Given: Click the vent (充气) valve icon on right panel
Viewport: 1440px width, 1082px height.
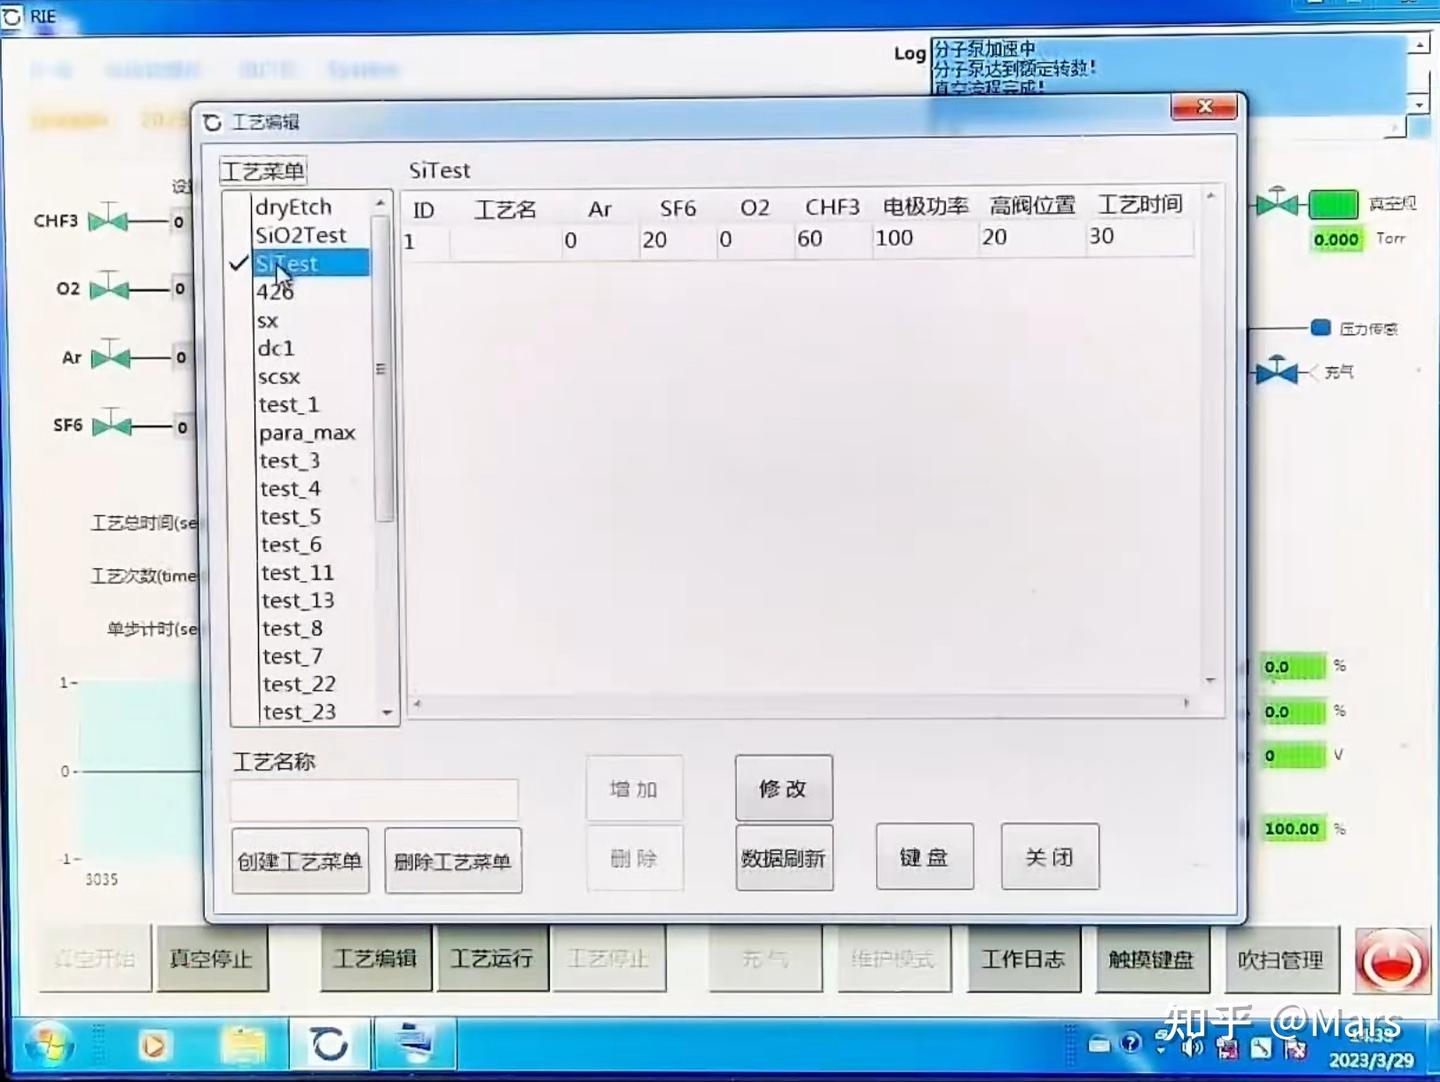Looking at the screenshot, I should (1278, 372).
